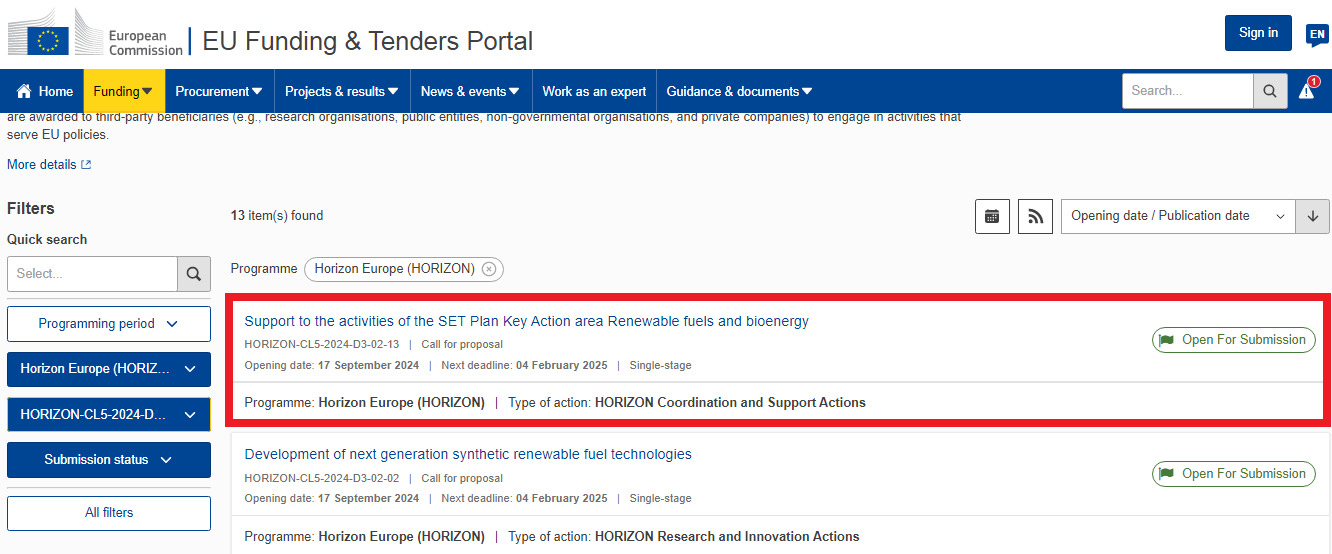1332x554 pixels.
Task: Click the Quick search magnifier button
Action: coord(194,274)
